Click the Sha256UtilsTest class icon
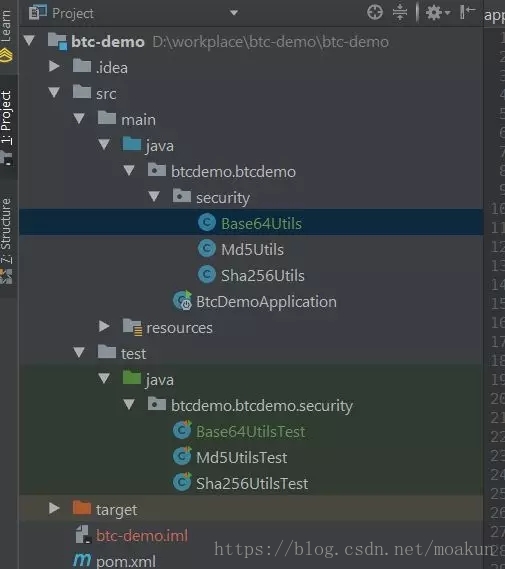Image resolution: width=505 pixels, height=569 pixels. (x=182, y=483)
